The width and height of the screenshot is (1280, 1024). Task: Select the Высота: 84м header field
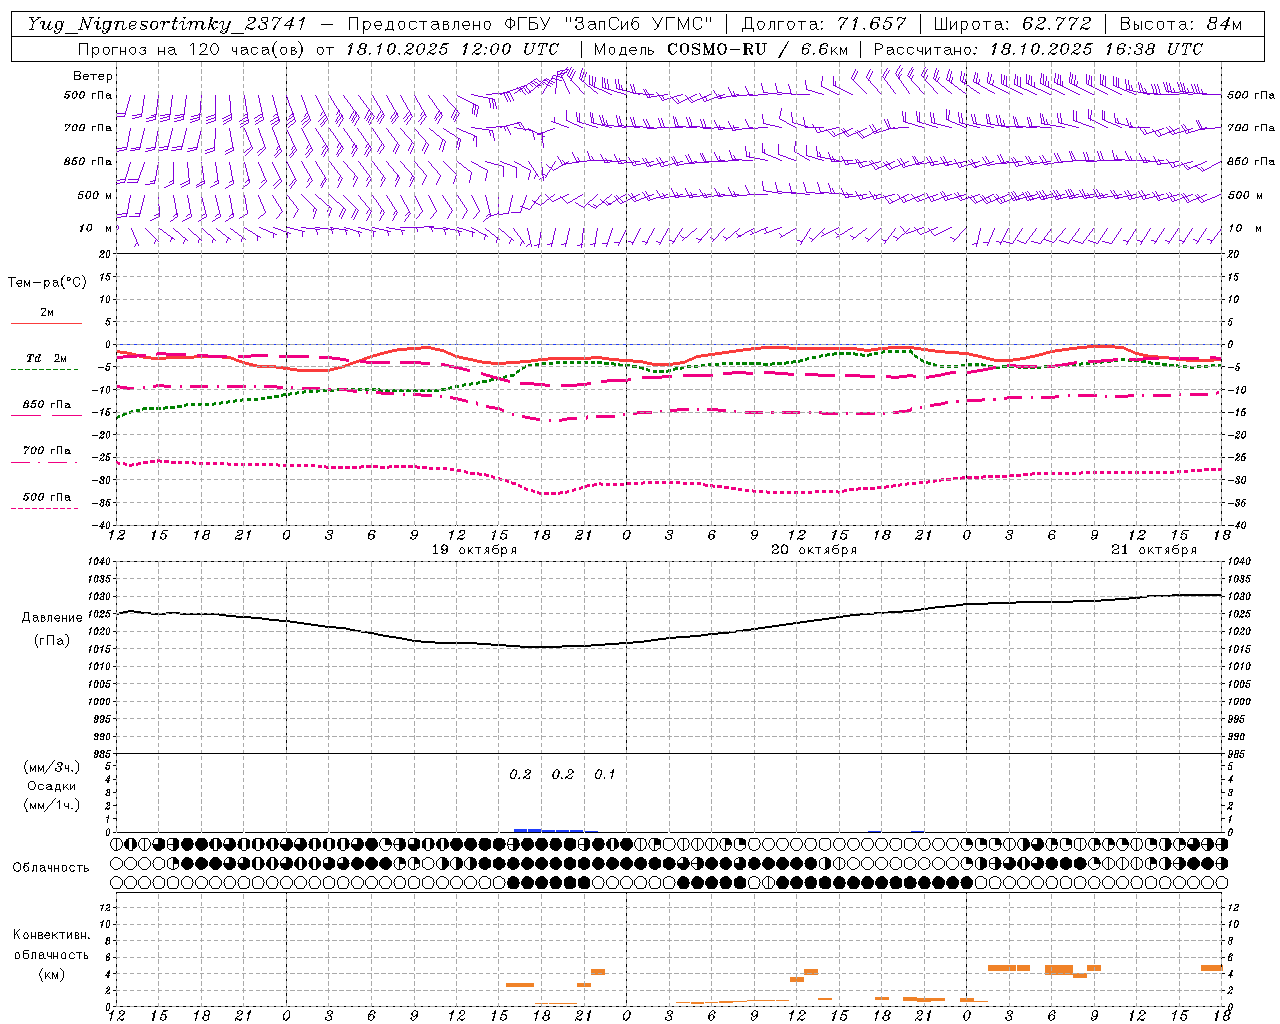click(1181, 24)
